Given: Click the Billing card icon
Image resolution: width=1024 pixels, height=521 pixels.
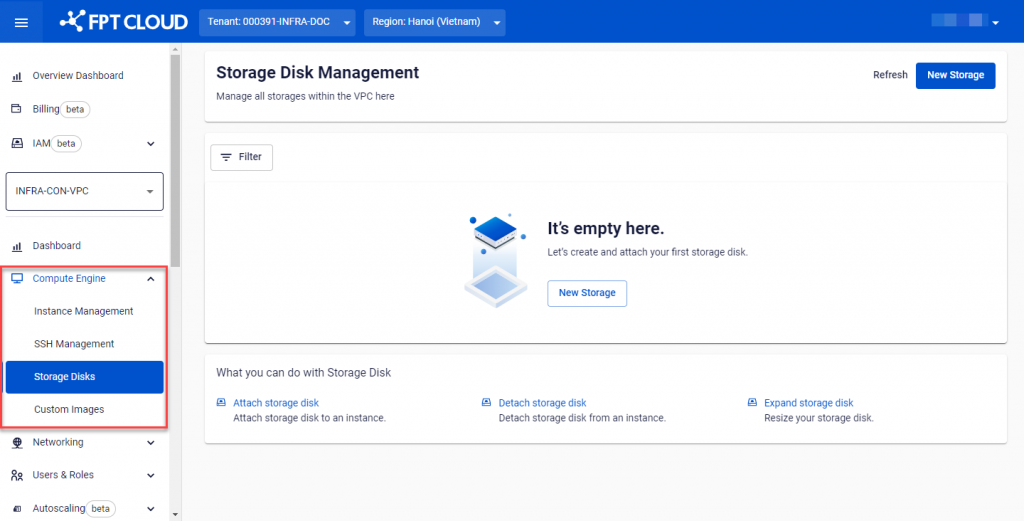Looking at the screenshot, I should 17,109.
